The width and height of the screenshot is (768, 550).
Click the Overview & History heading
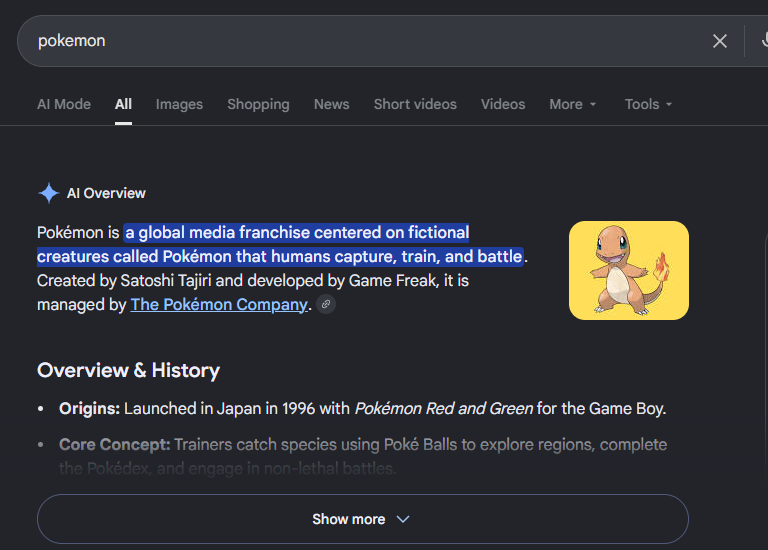click(128, 370)
